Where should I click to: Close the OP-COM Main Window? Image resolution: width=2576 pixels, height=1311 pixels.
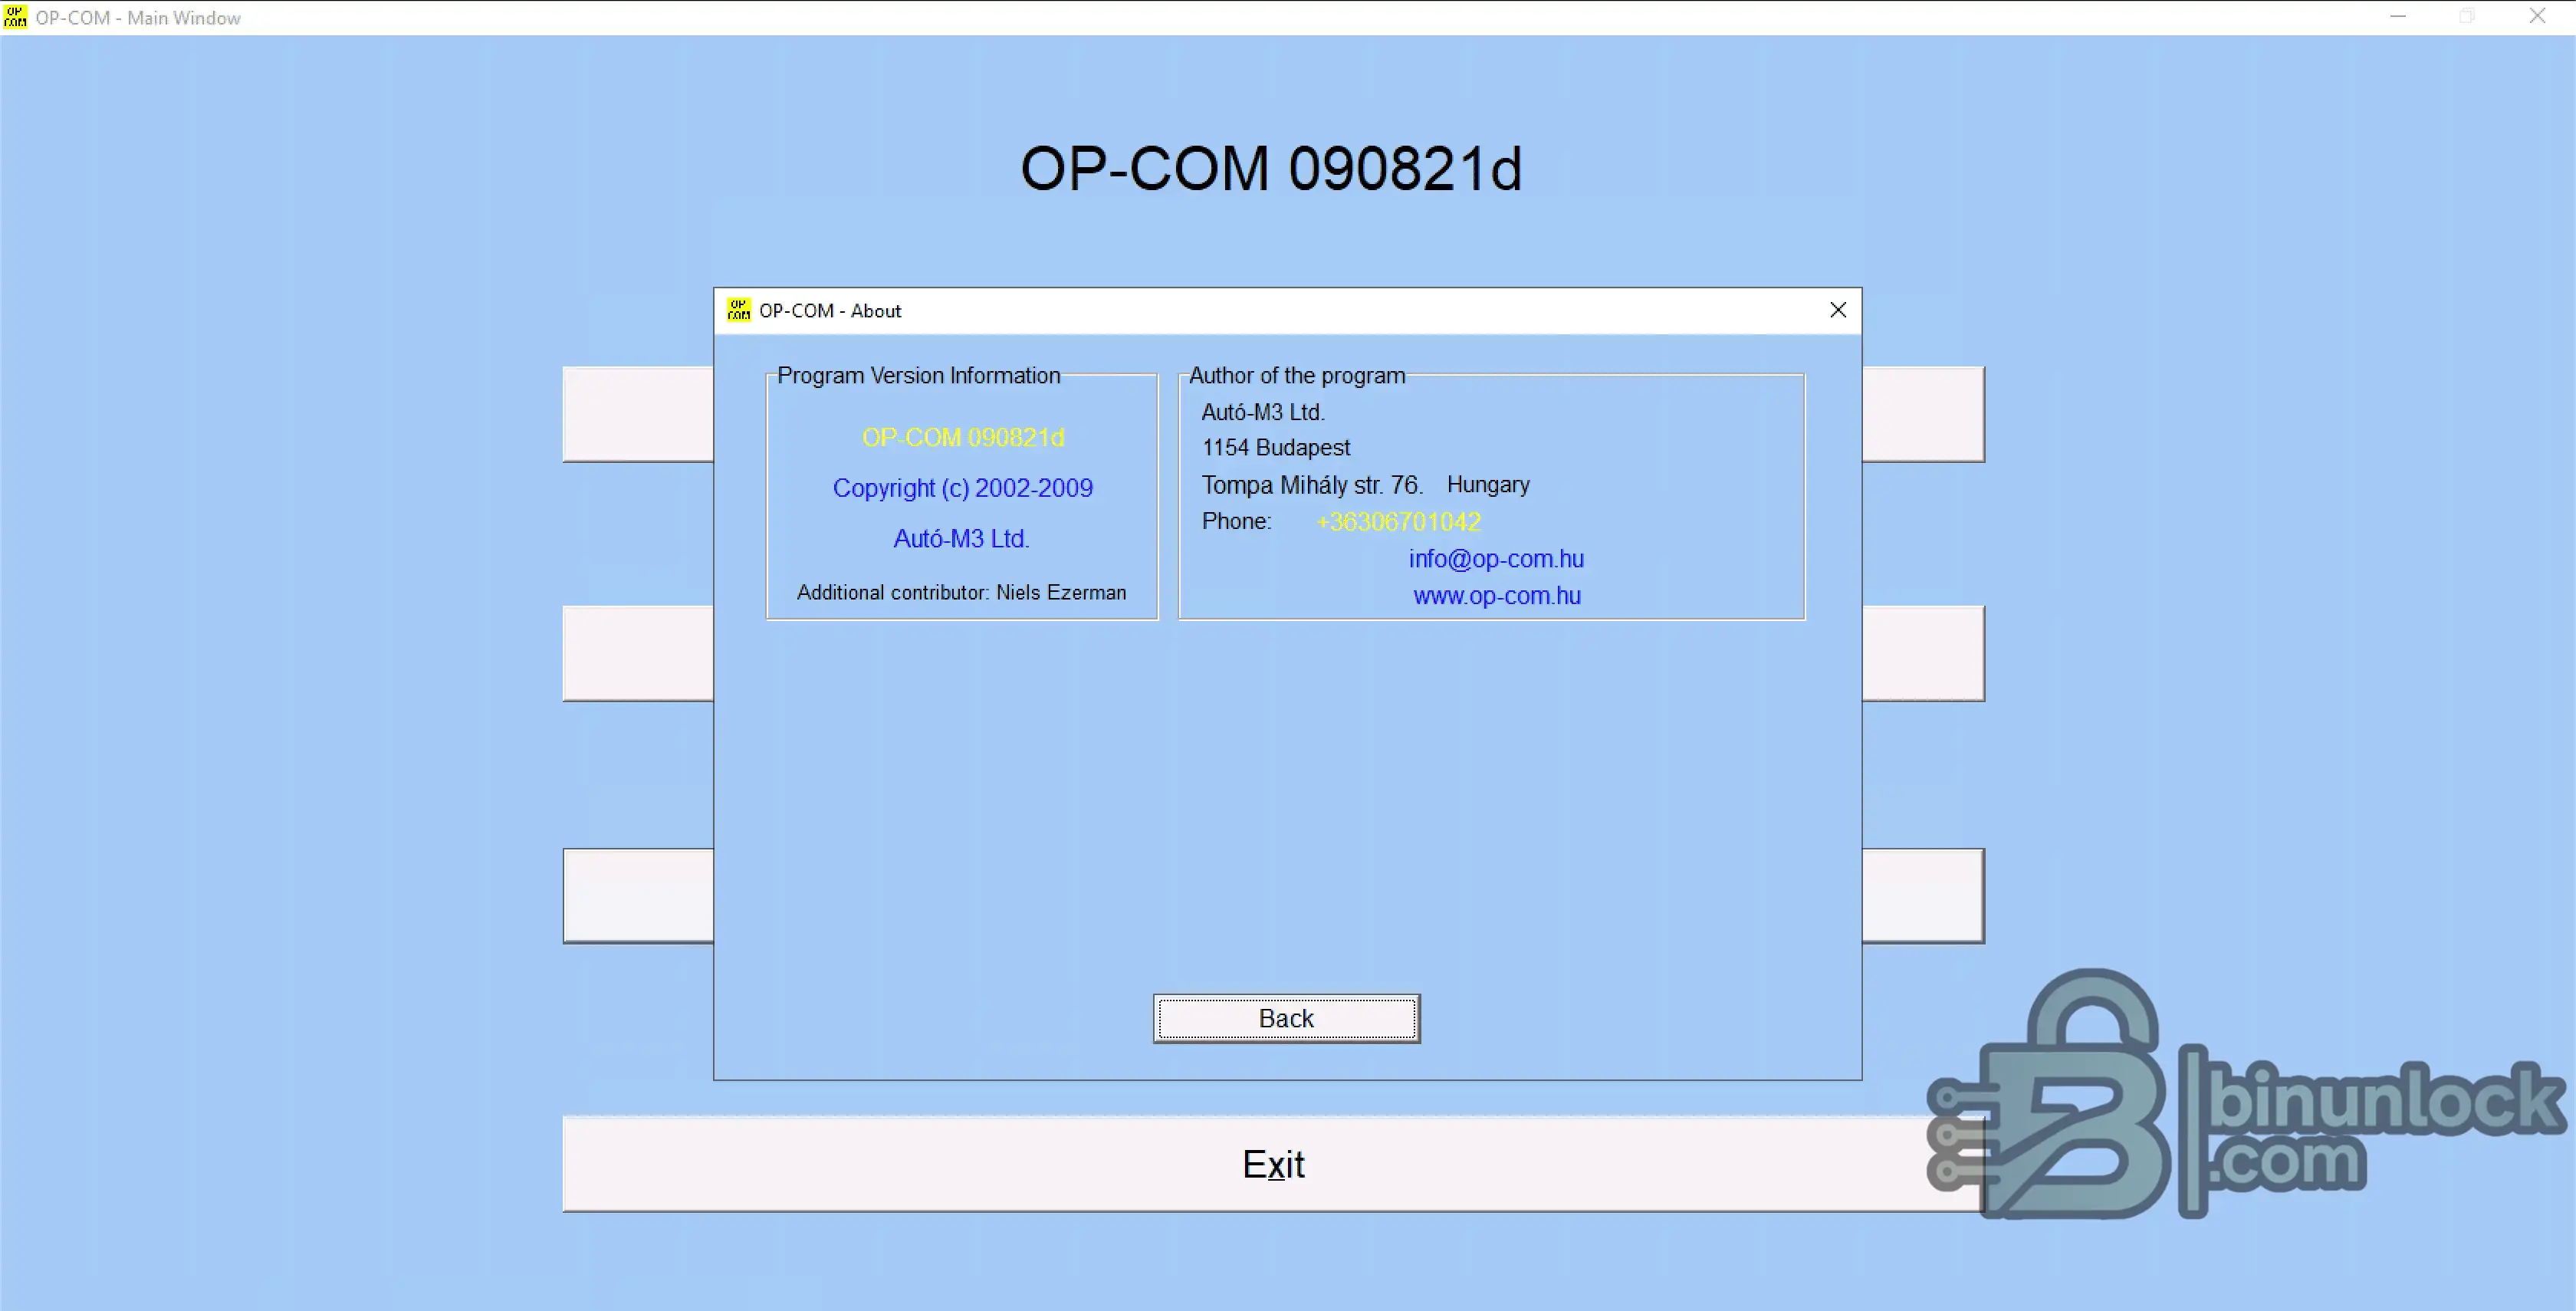point(2538,16)
